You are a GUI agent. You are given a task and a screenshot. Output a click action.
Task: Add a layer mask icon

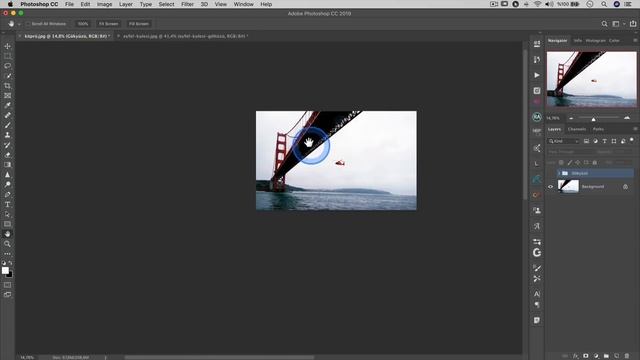(586, 356)
